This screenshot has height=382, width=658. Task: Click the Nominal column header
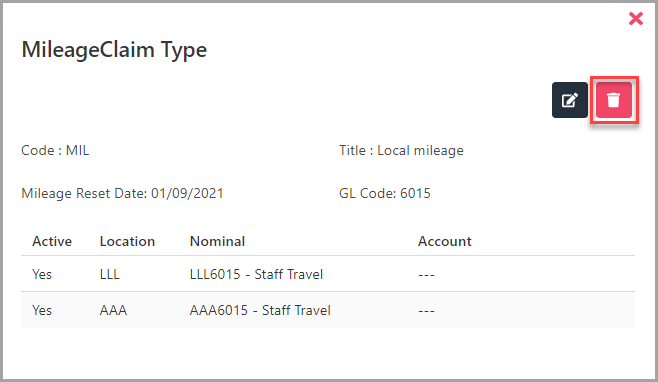[217, 241]
